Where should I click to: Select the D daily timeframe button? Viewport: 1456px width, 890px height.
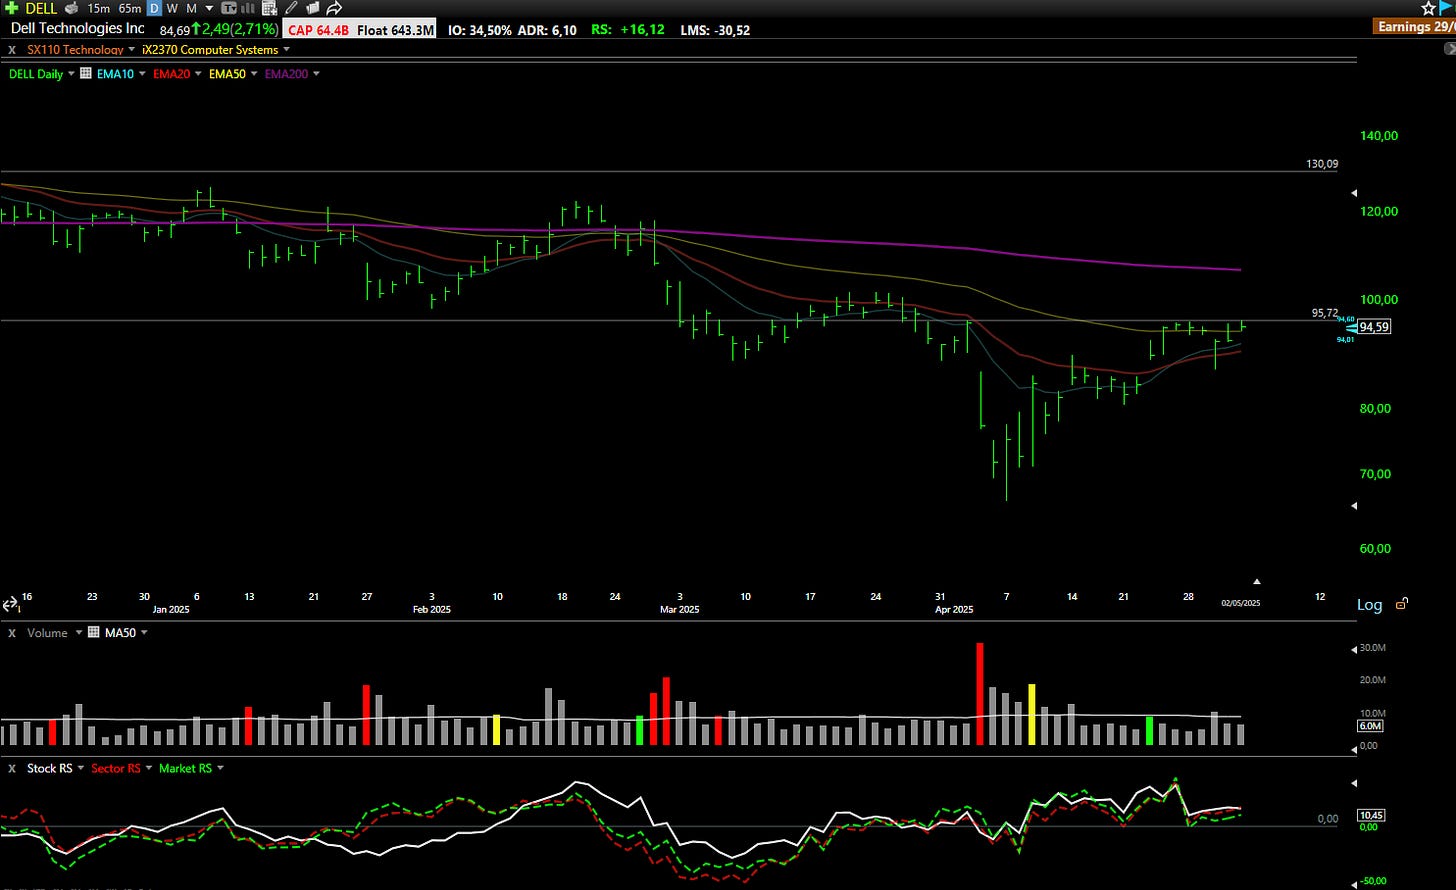[x=154, y=8]
